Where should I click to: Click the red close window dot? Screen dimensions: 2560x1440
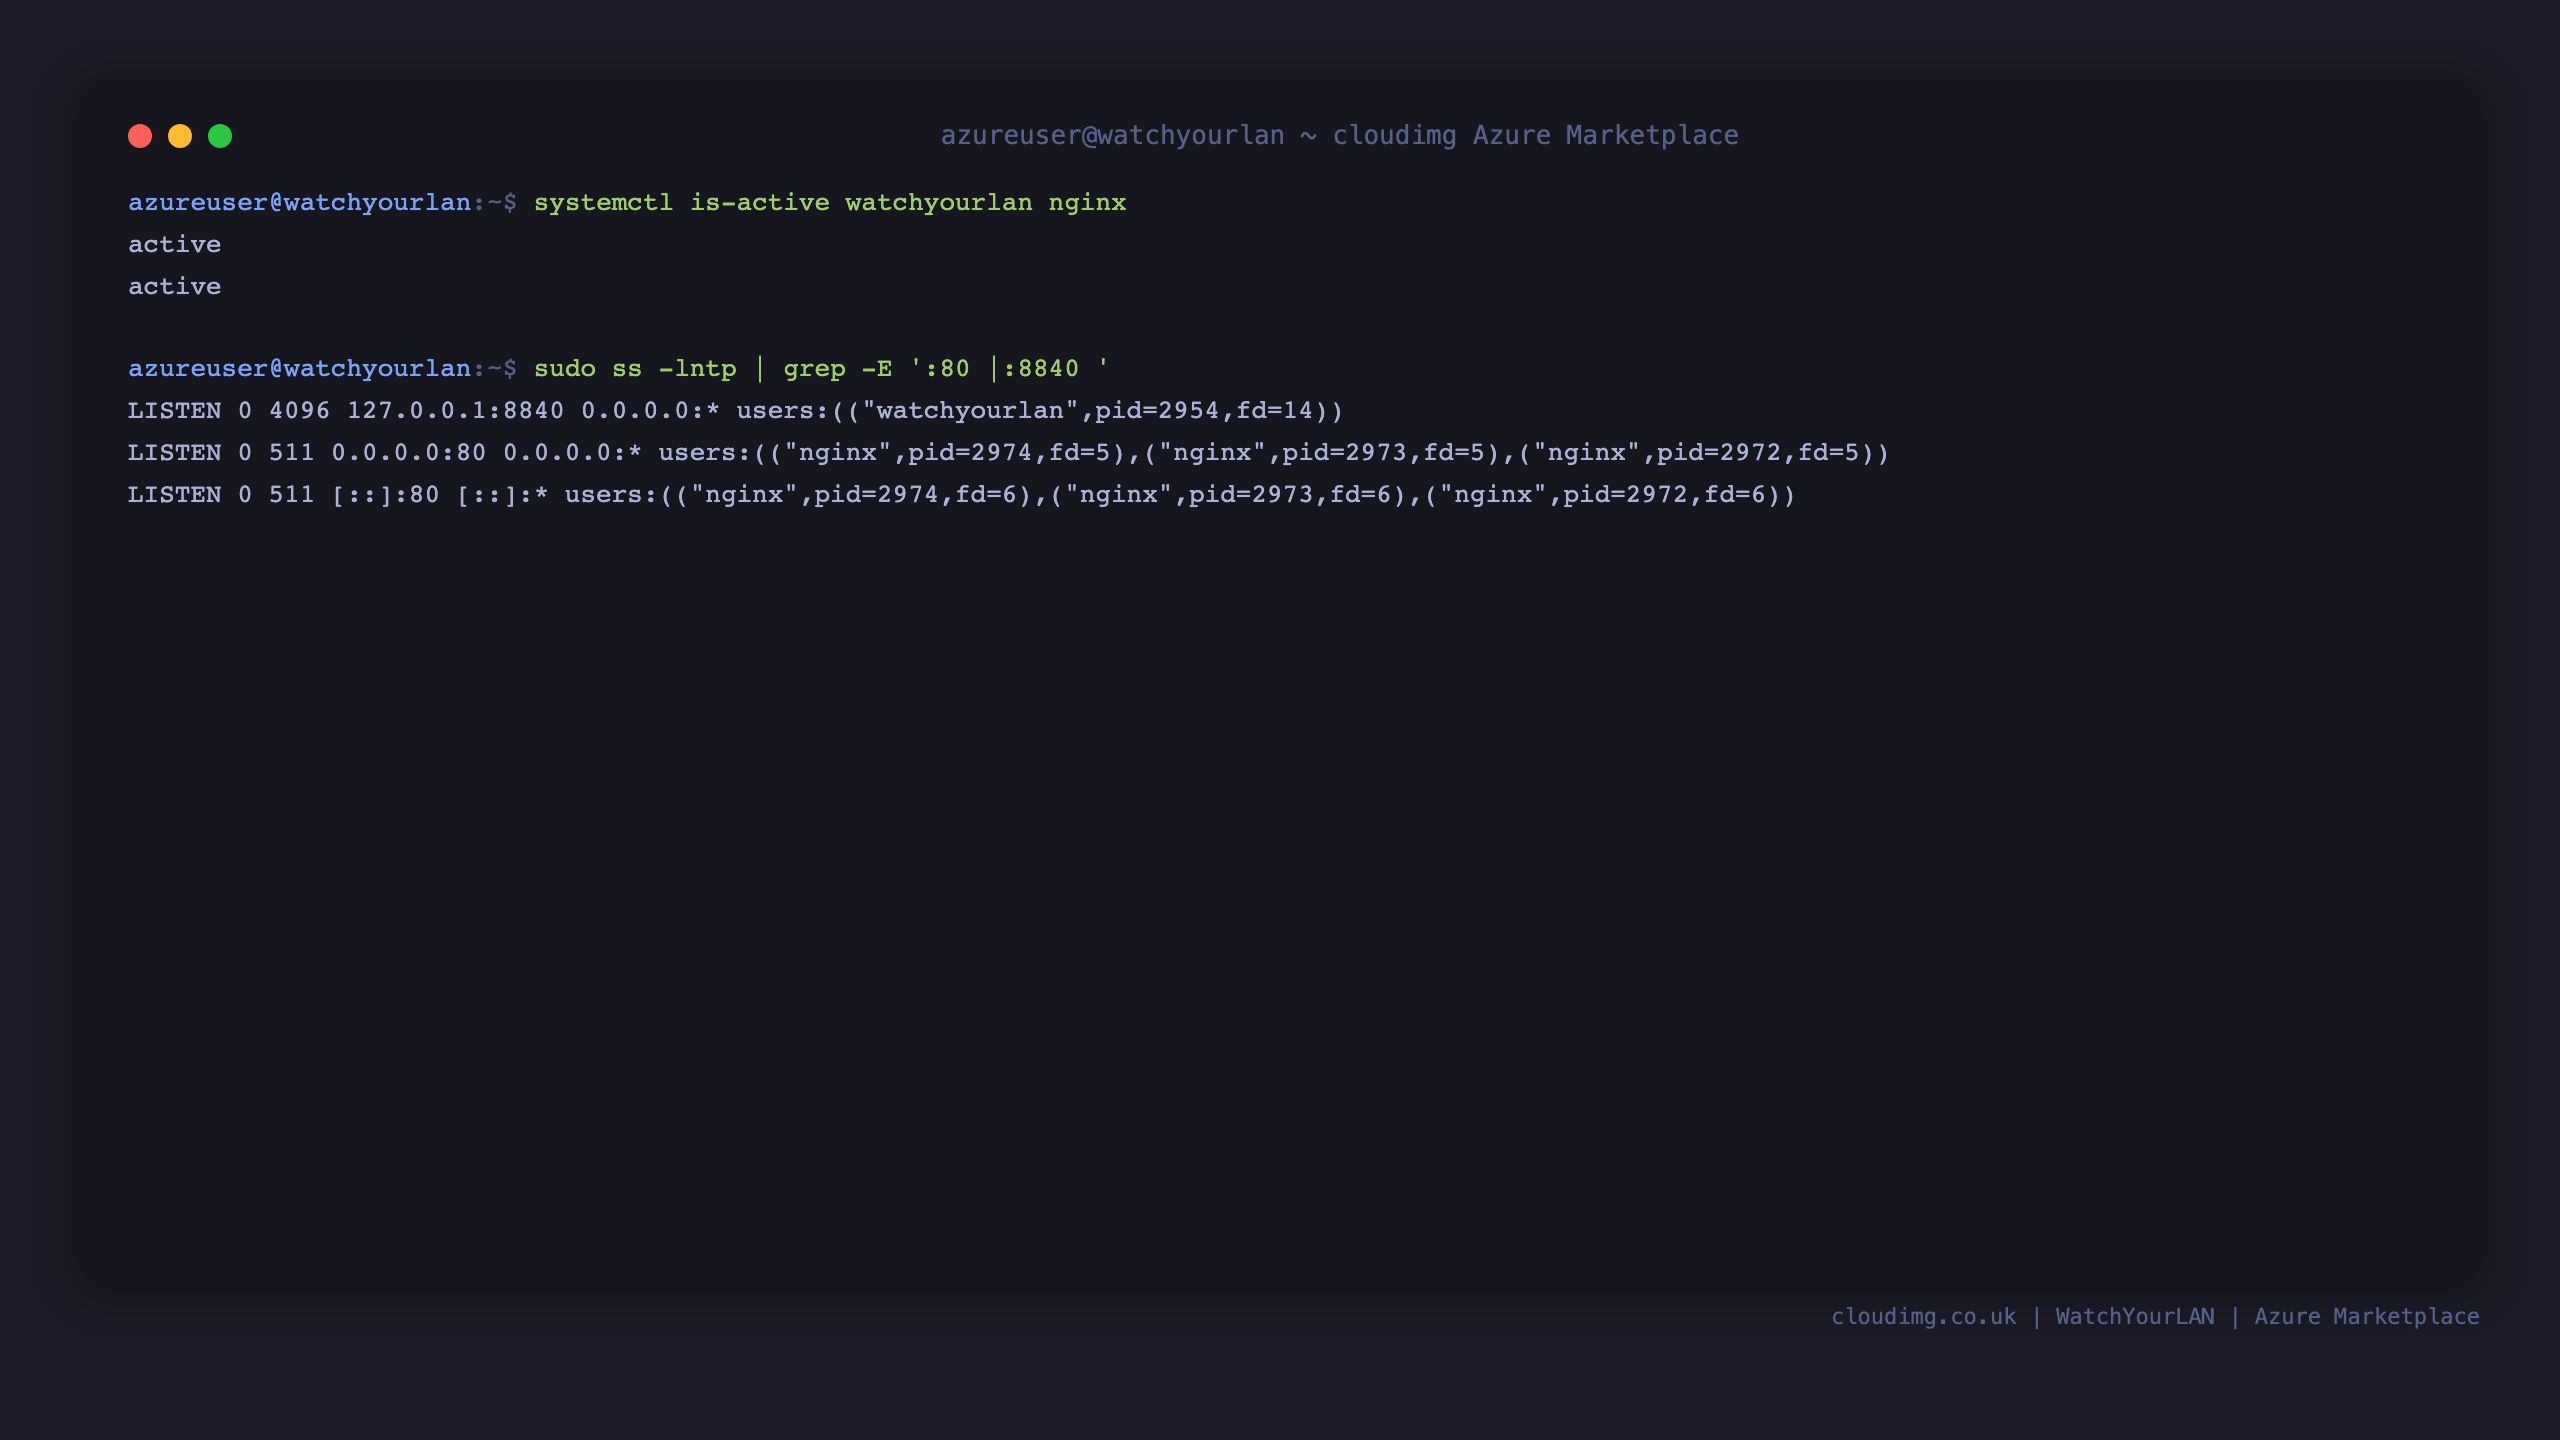click(140, 136)
